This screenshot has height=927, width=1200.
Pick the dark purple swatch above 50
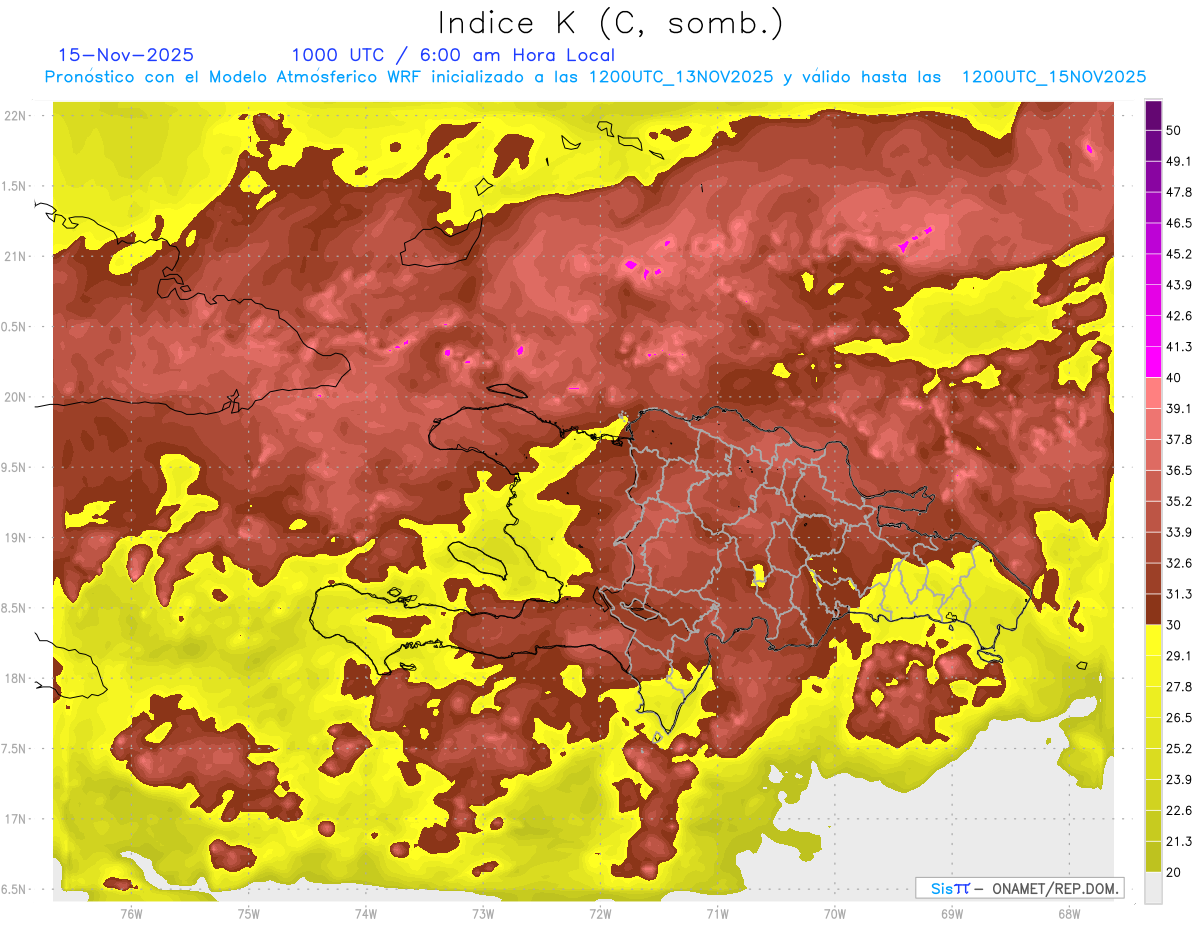[1153, 115]
